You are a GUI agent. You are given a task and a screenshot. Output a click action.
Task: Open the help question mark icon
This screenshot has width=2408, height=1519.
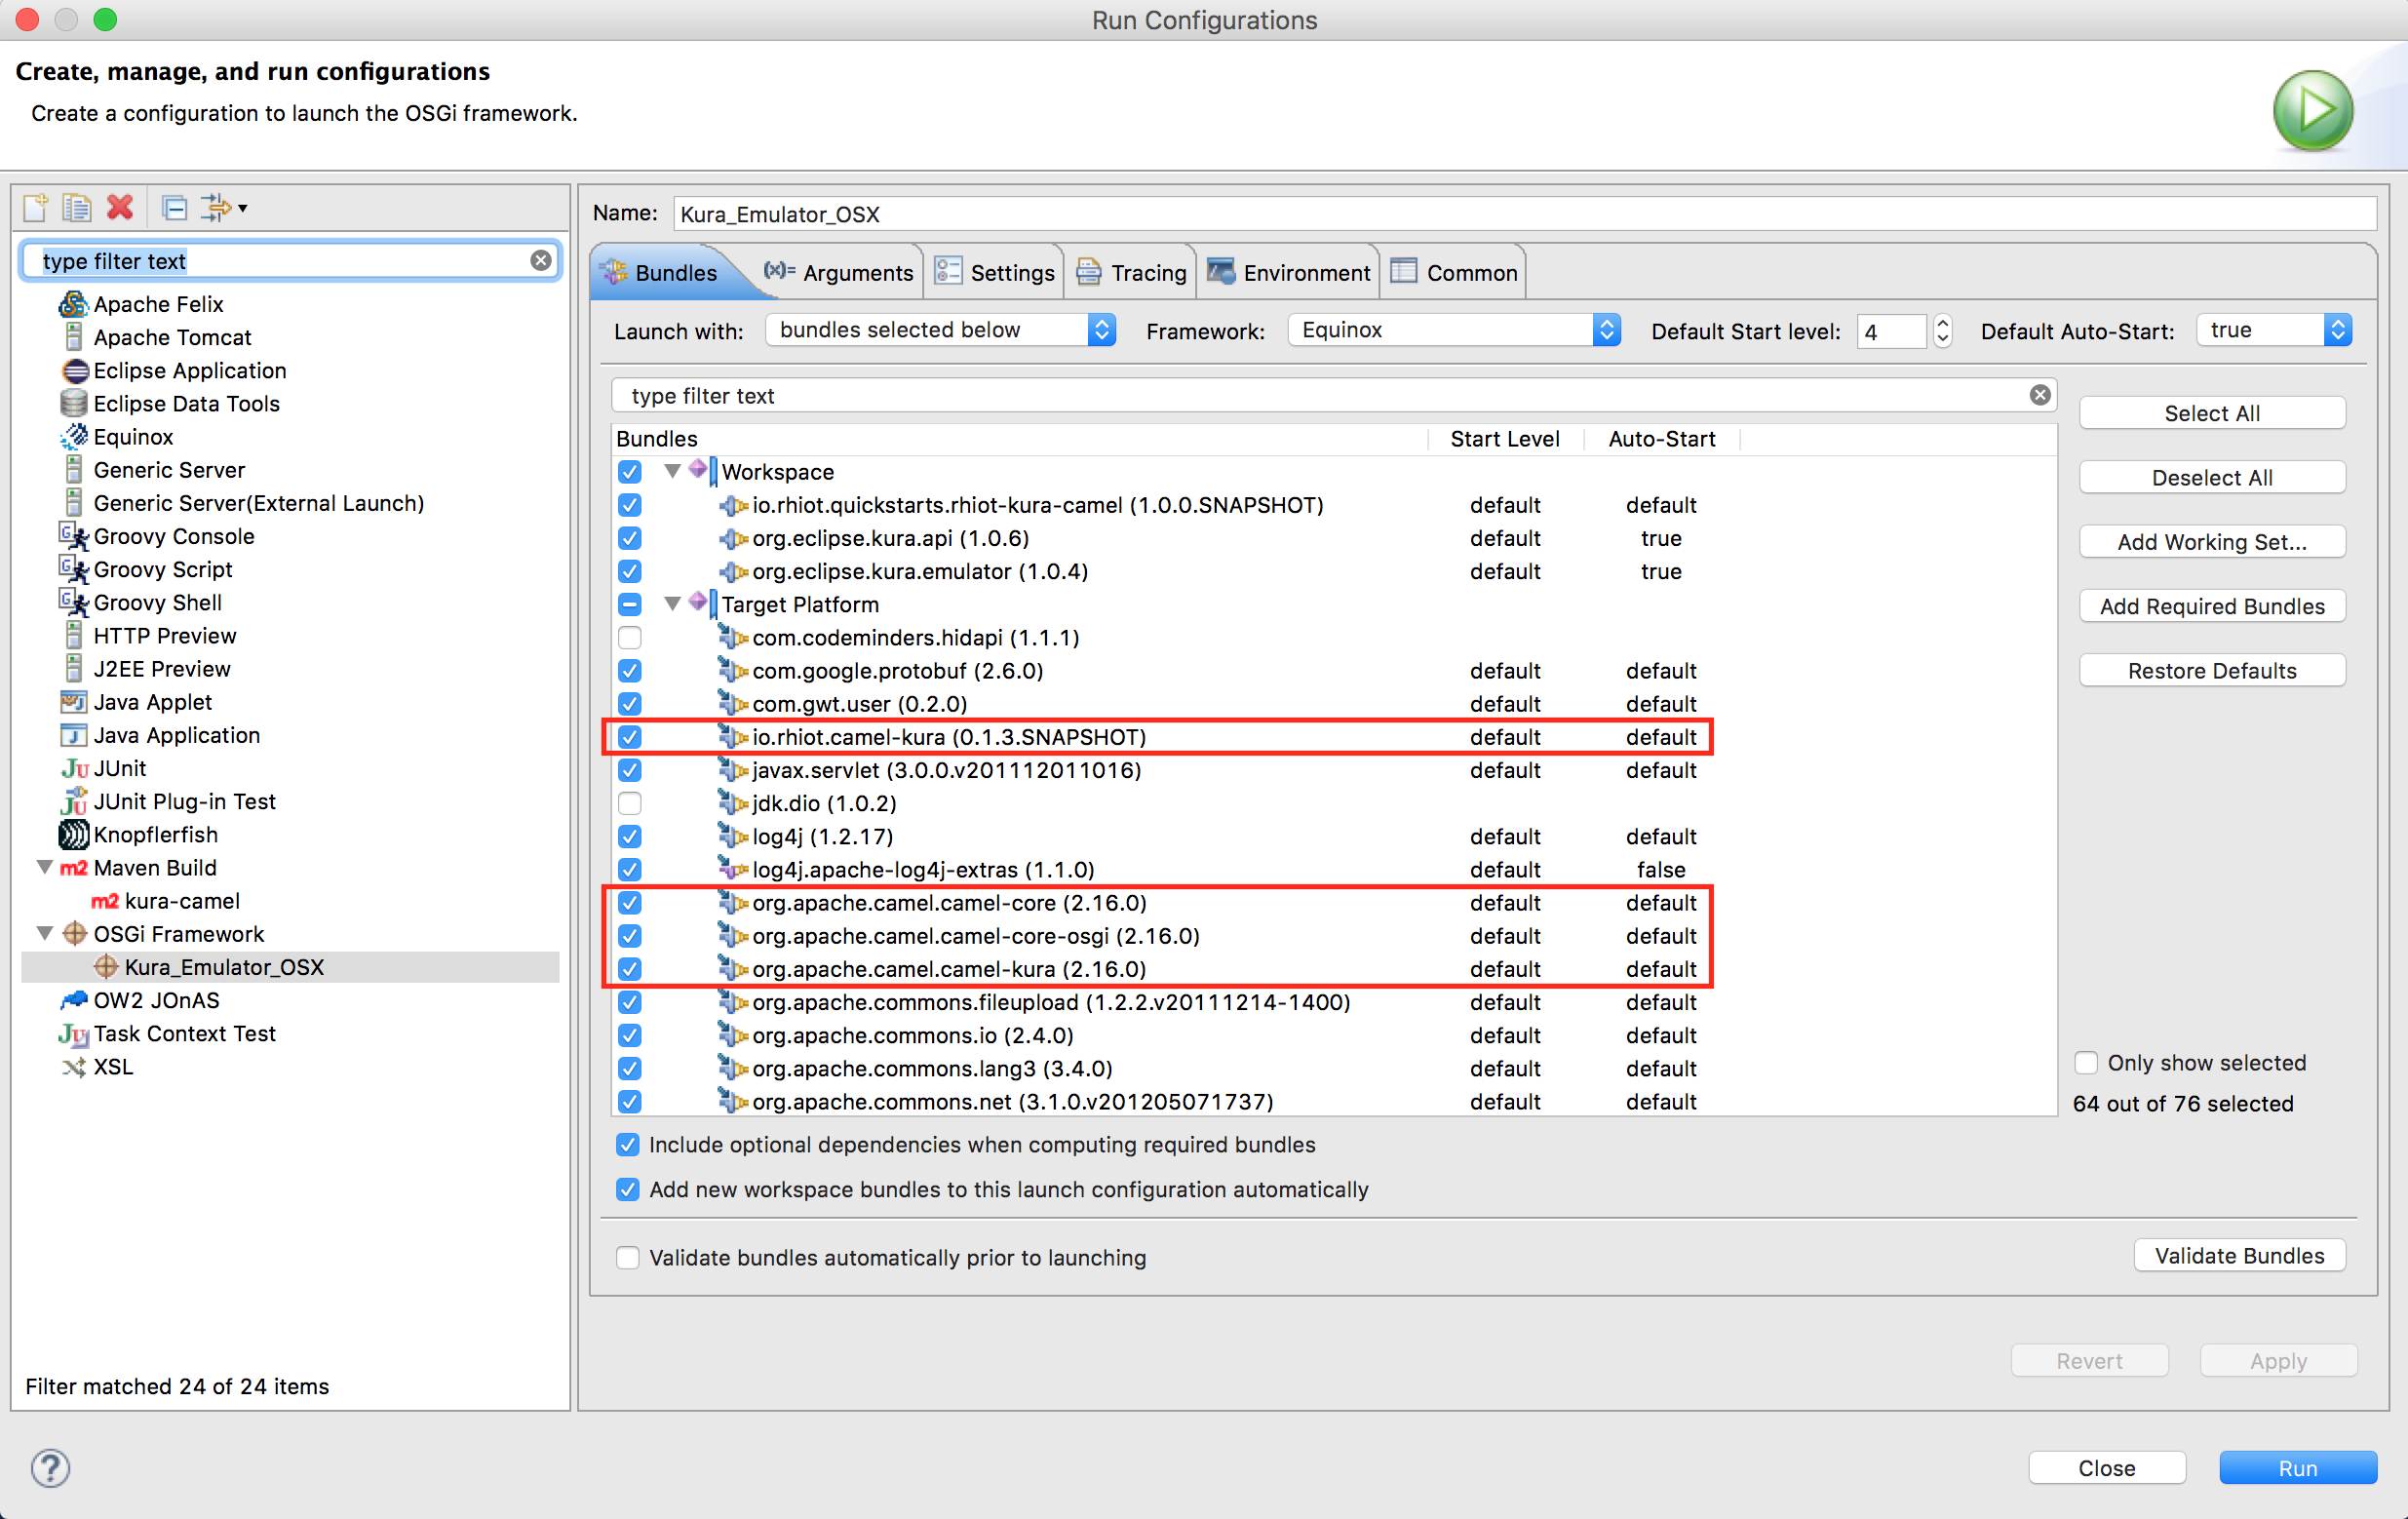click(x=50, y=1467)
